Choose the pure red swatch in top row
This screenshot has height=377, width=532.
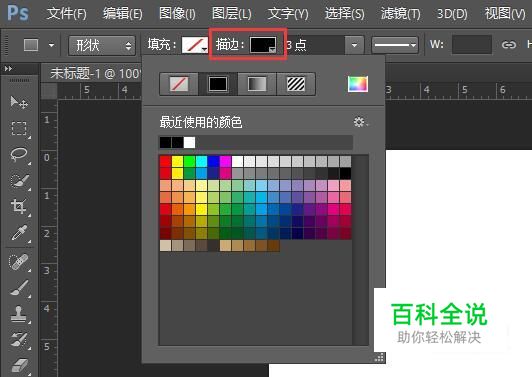click(165, 161)
